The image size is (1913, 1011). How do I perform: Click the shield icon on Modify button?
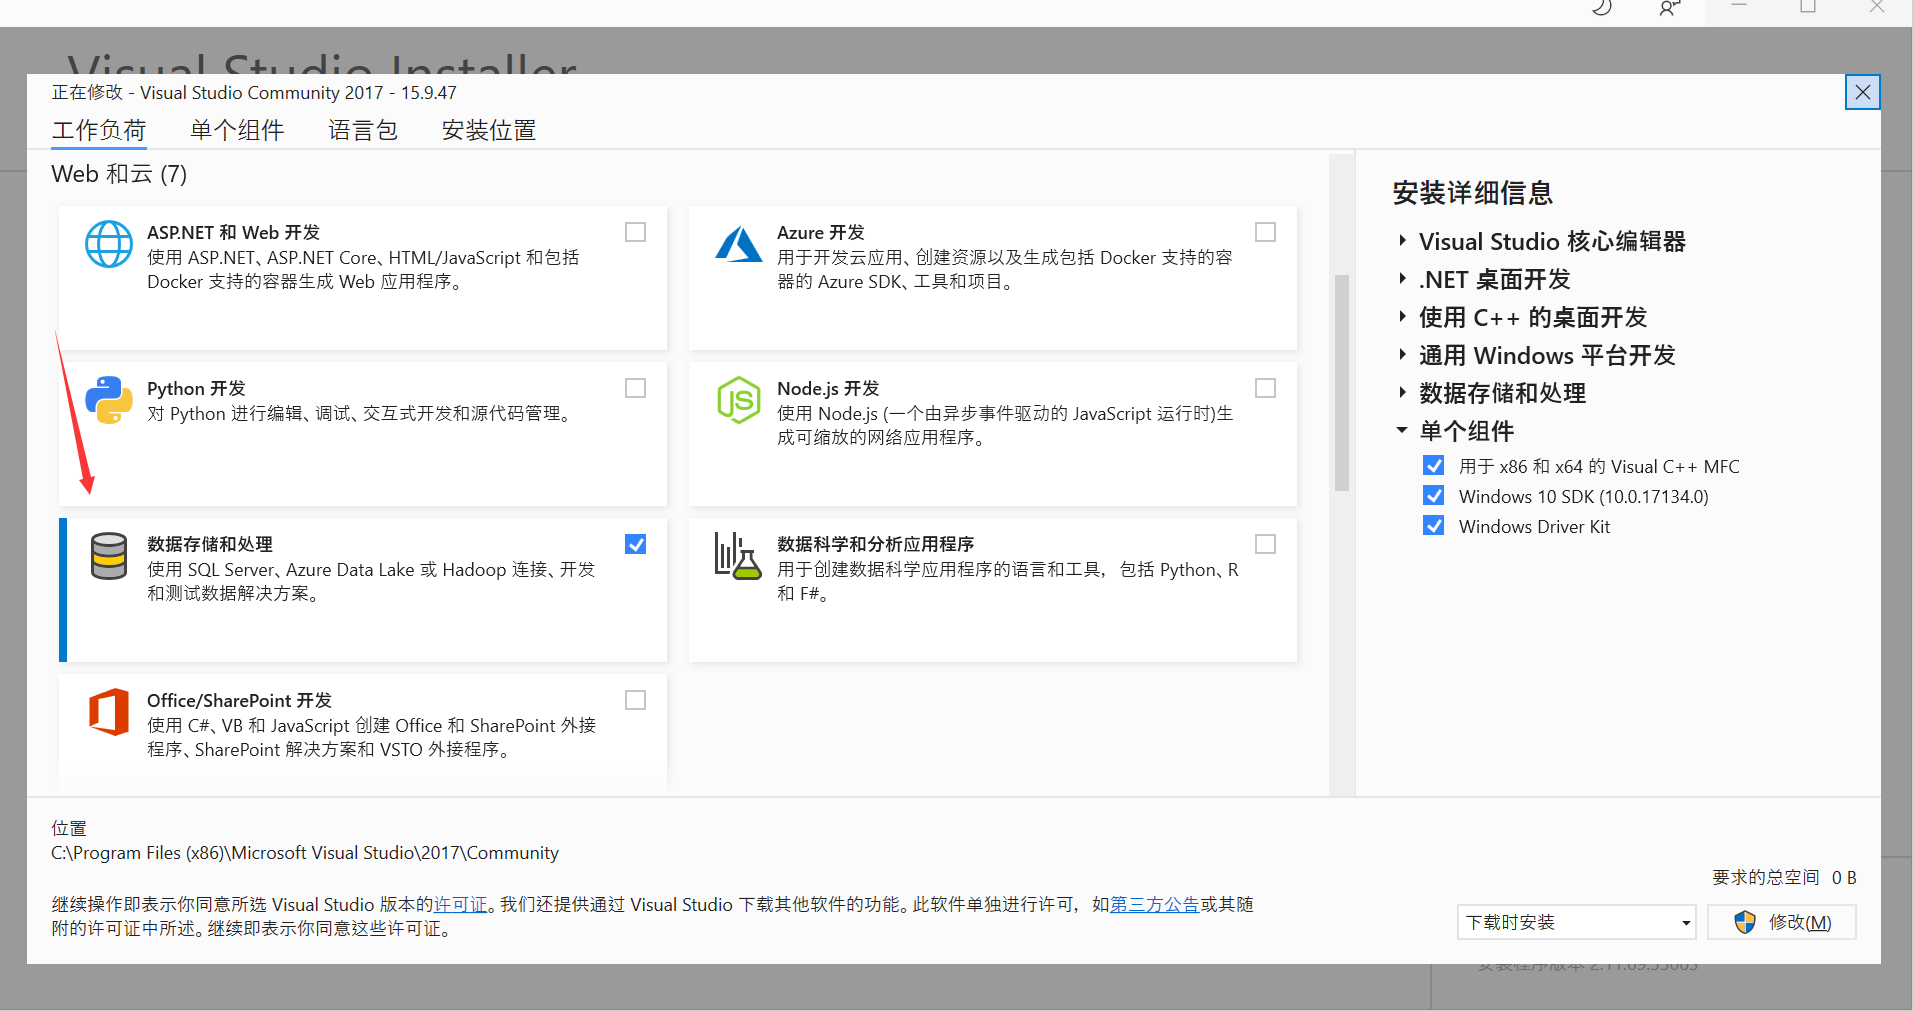[x=1745, y=922]
